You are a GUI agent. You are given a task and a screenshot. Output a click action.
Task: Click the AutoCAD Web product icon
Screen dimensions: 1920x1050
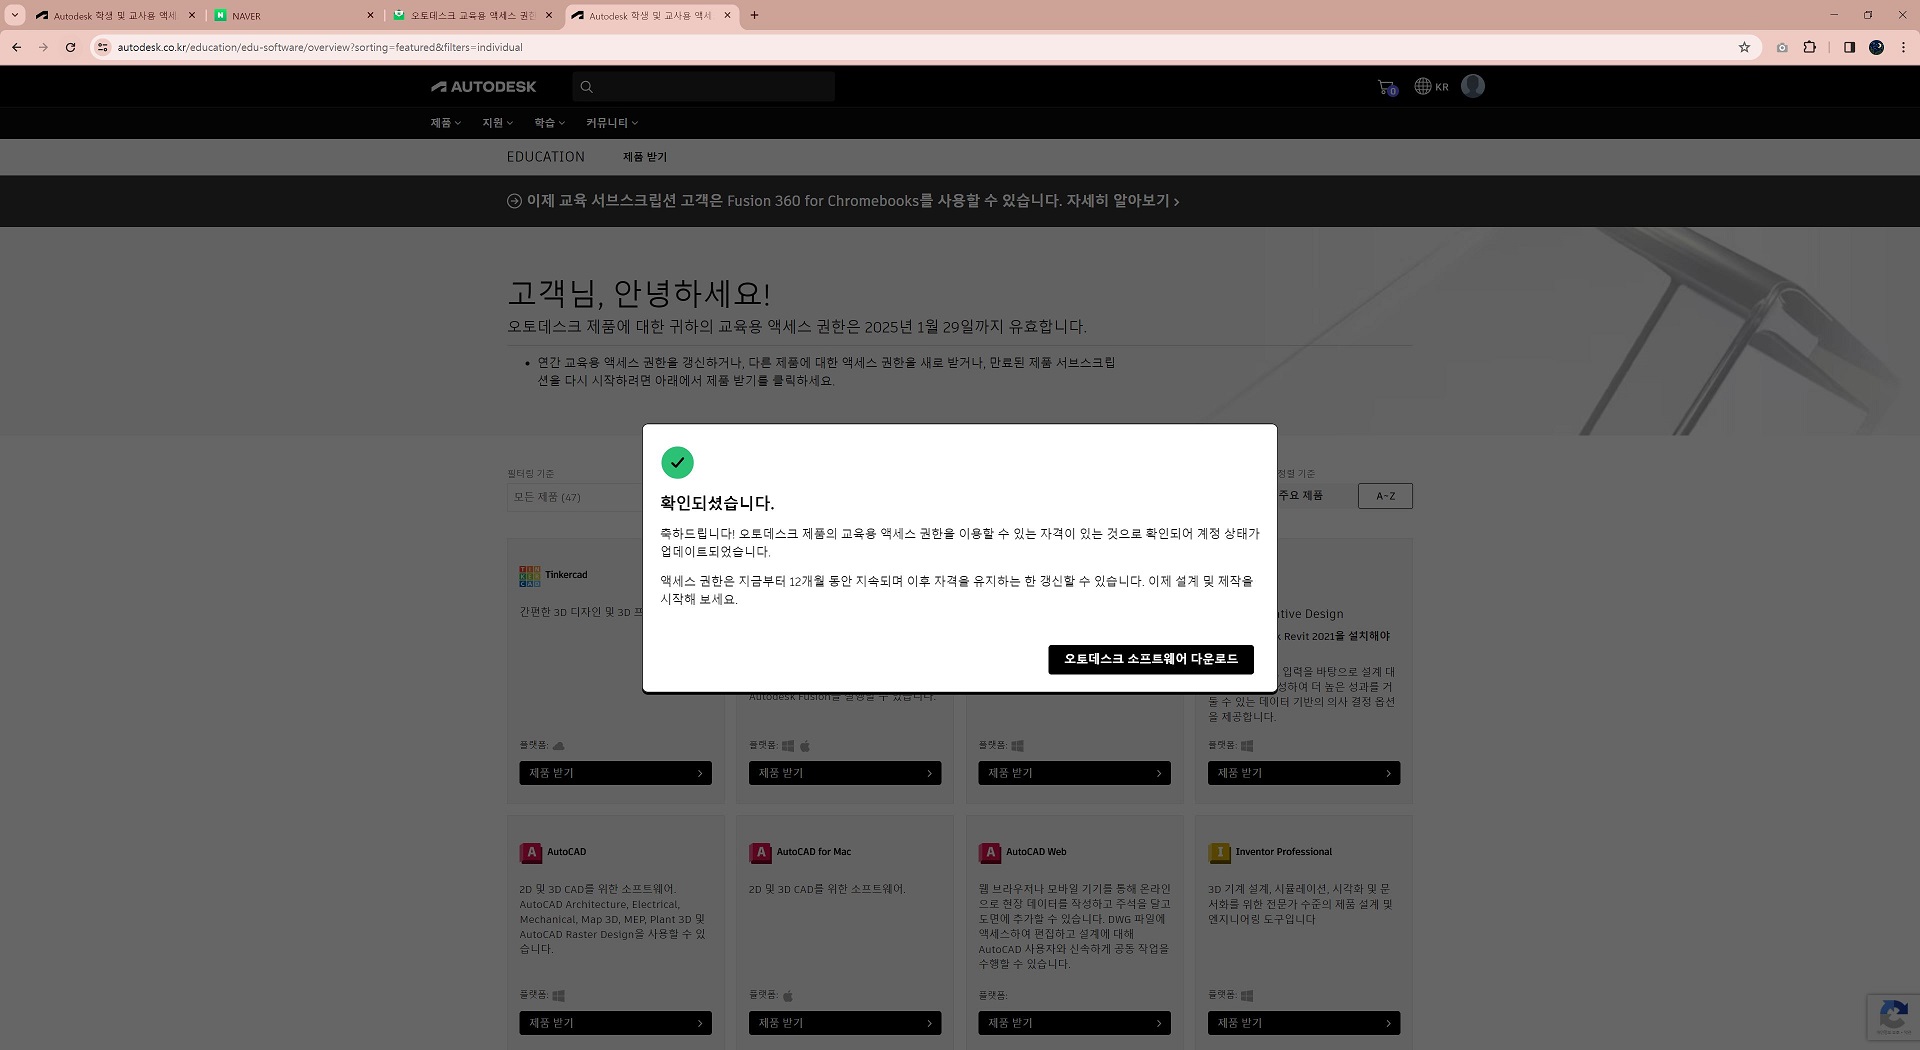(989, 853)
